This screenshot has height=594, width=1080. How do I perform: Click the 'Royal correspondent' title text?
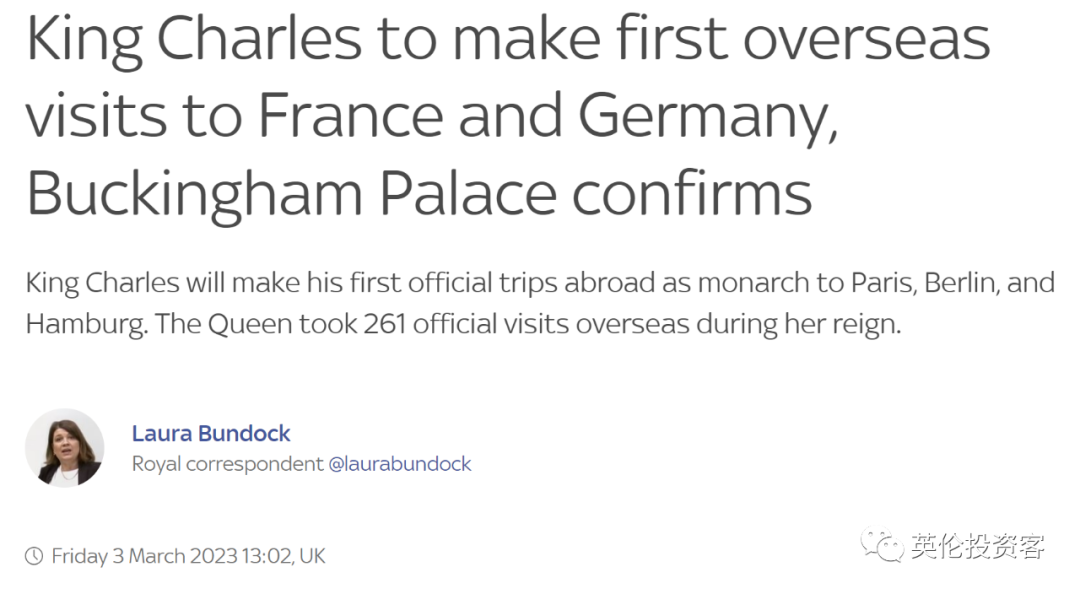tap(227, 464)
